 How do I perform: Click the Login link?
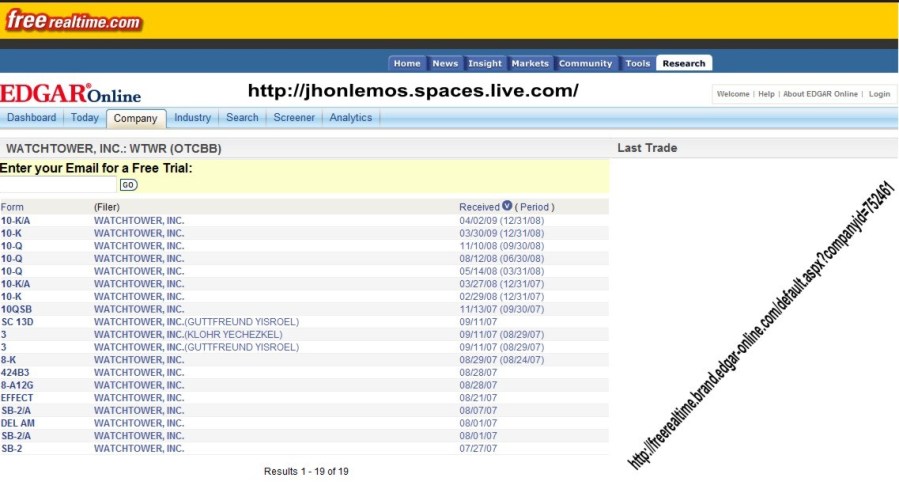click(879, 94)
